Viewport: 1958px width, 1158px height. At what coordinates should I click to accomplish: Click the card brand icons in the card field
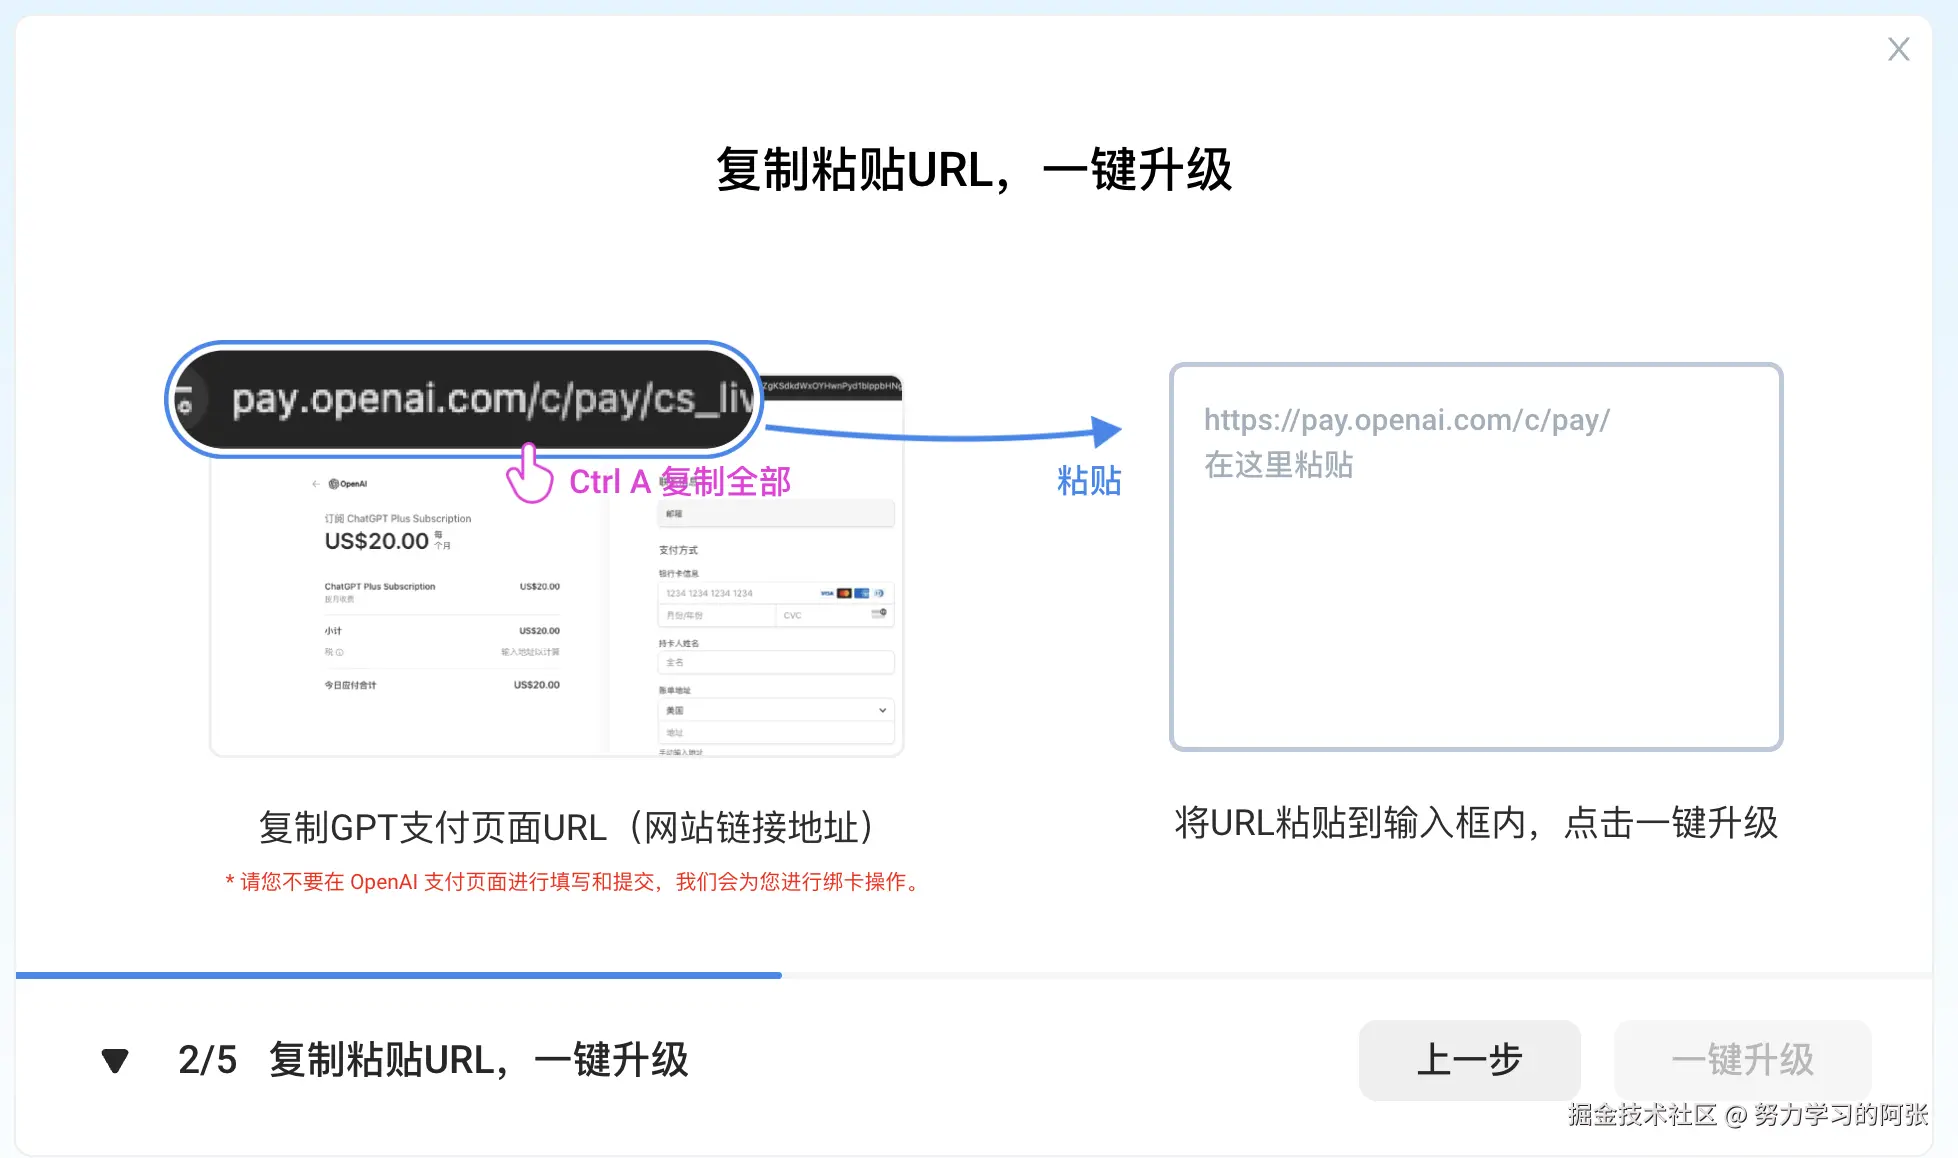pos(852,593)
